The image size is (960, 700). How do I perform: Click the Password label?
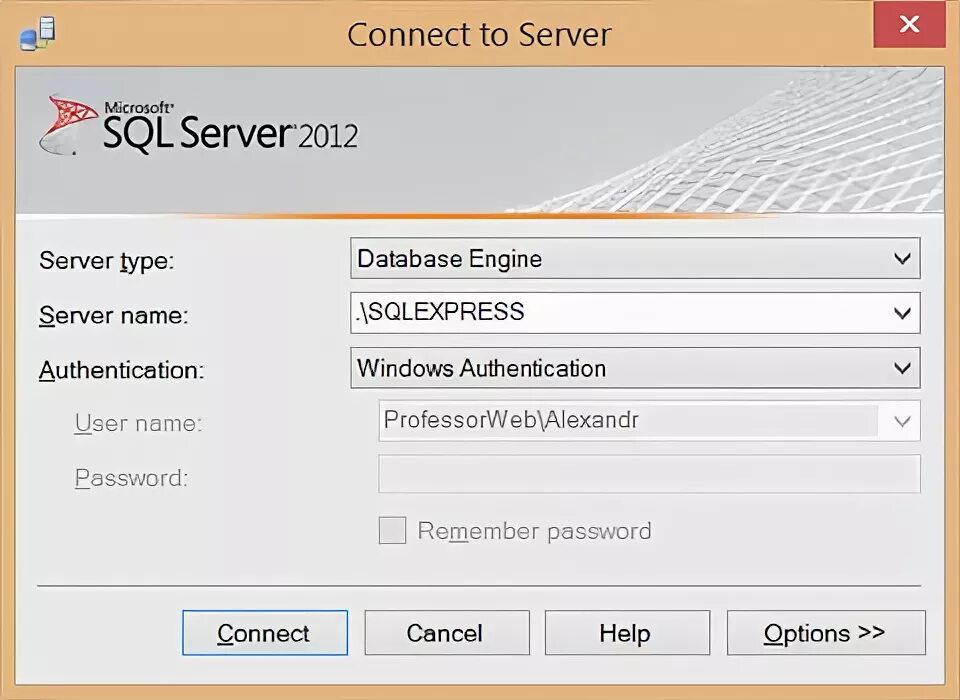131,478
